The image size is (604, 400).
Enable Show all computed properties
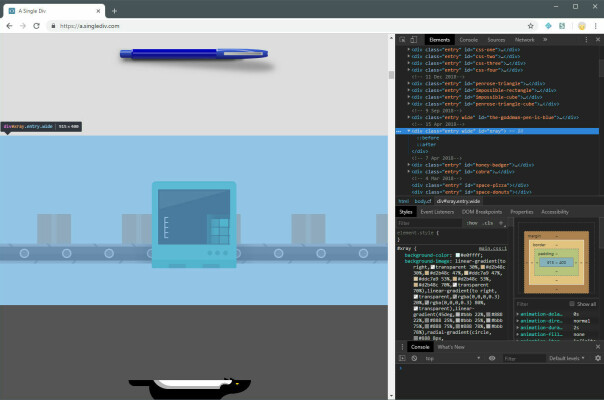pos(572,304)
